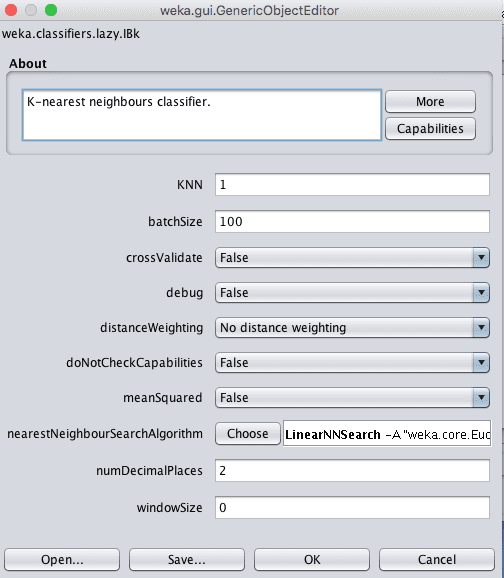This screenshot has height=578, width=504.
Task: Expand the meanSquared dropdown
Action: click(x=352, y=398)
